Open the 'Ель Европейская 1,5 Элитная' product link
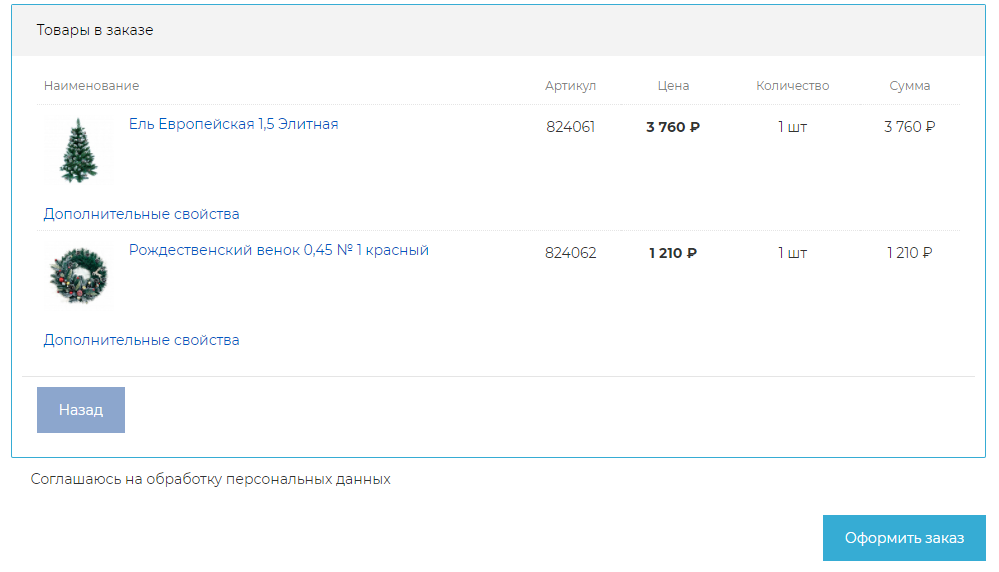Viewport: 999px width, 572px height. point(233,124)
